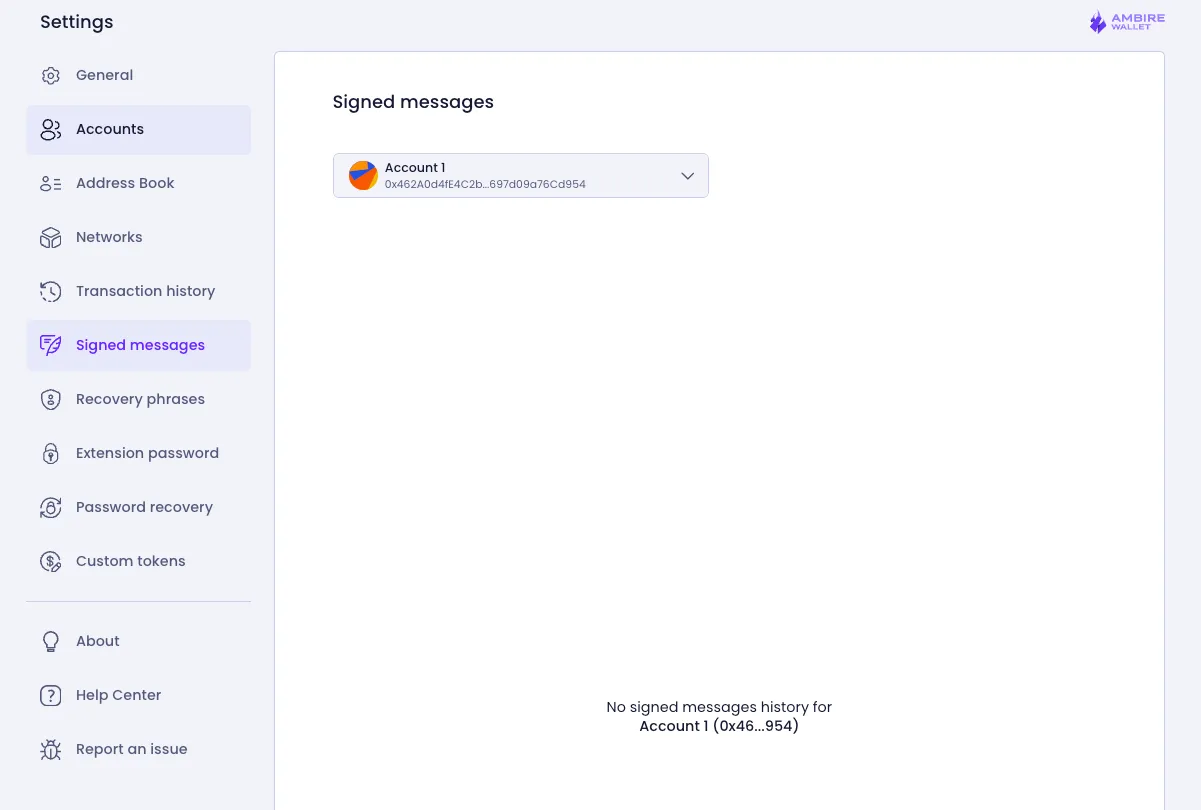Click the Report an issue link

pyautogui.click(x=131, y=749)
